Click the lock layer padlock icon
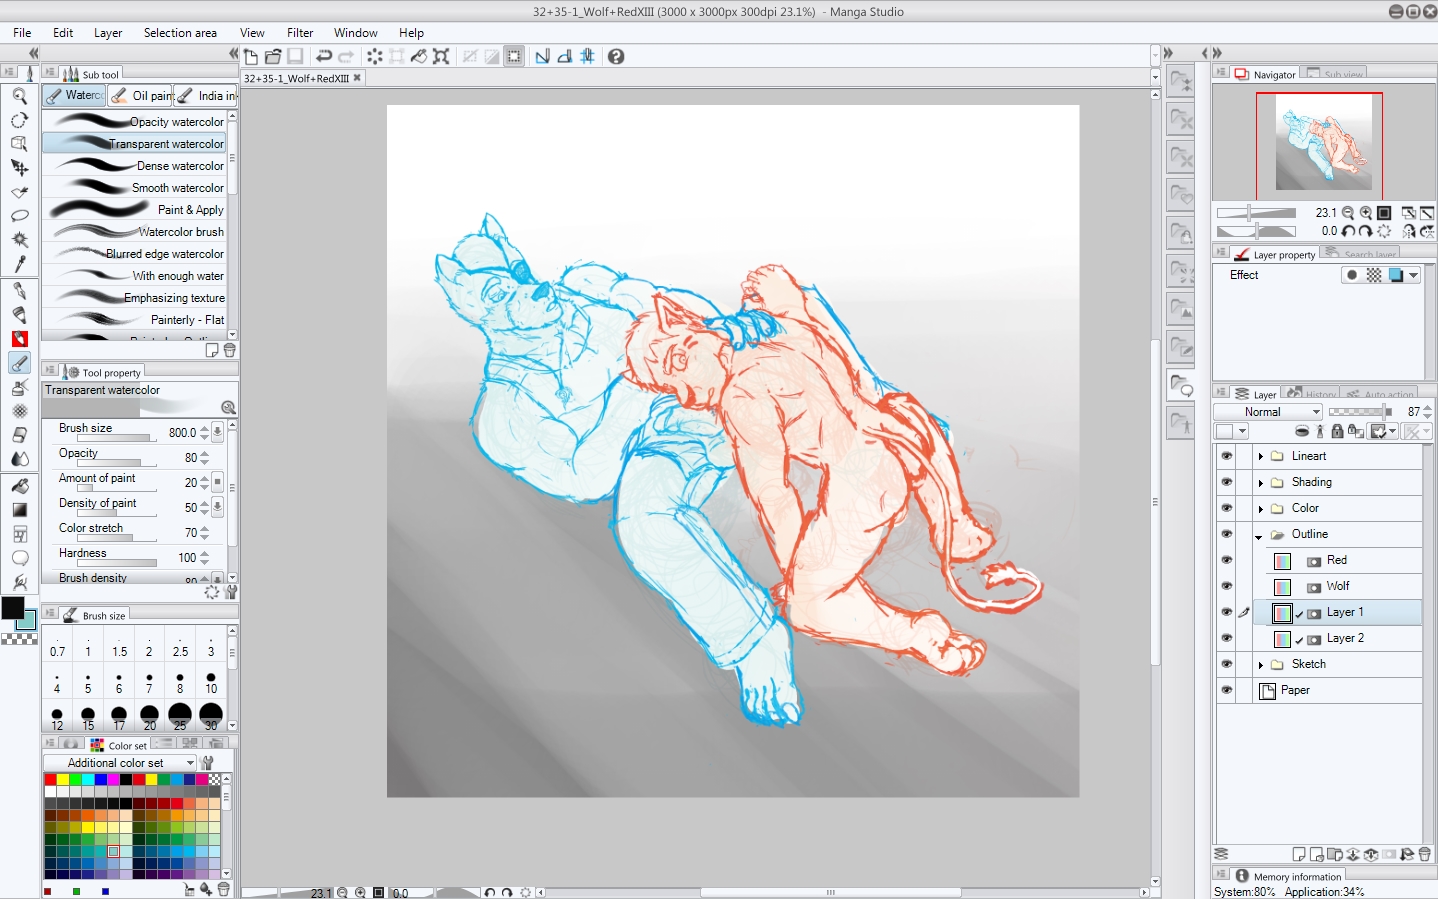Screen dimensions: 1438x899 coord(1337,431)
